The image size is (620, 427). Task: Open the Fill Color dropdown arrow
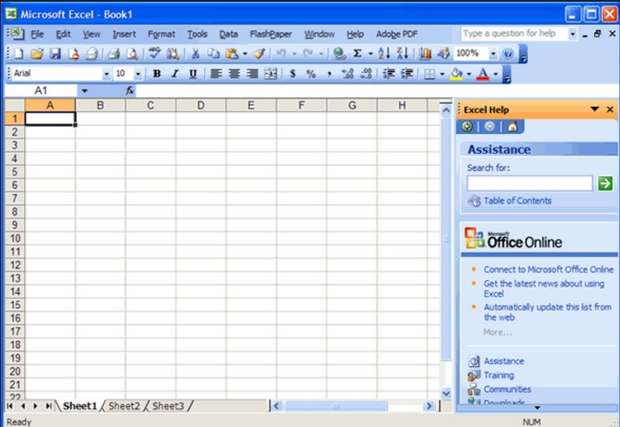[469, 74]
